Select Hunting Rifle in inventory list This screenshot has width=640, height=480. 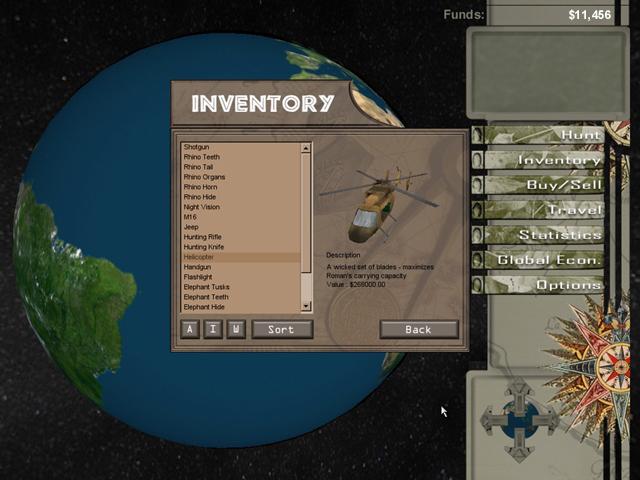(203, 237)
